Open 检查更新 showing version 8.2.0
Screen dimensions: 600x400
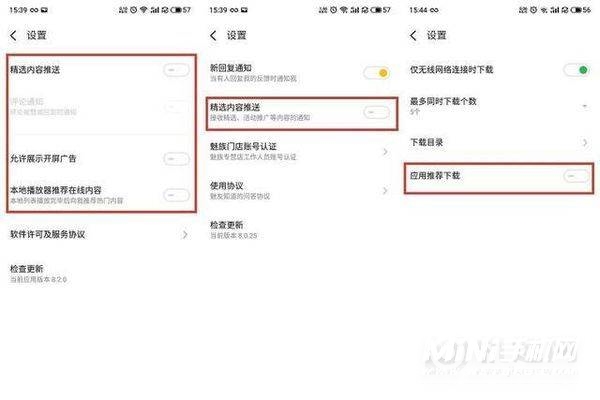click(100, 274)
